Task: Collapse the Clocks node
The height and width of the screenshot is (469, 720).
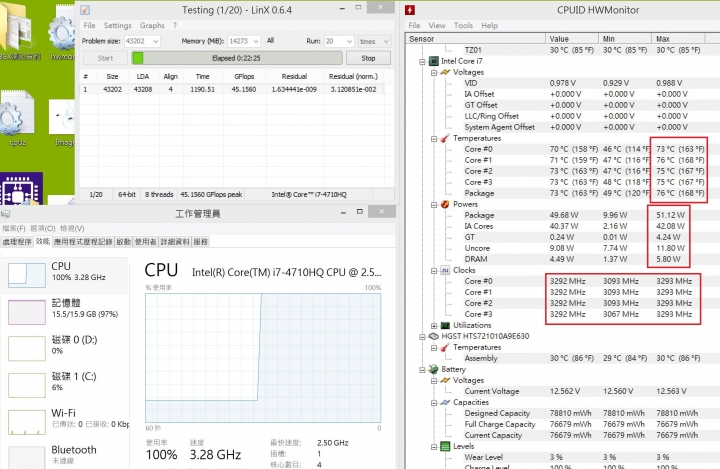Action: click(x=434, y=271)
